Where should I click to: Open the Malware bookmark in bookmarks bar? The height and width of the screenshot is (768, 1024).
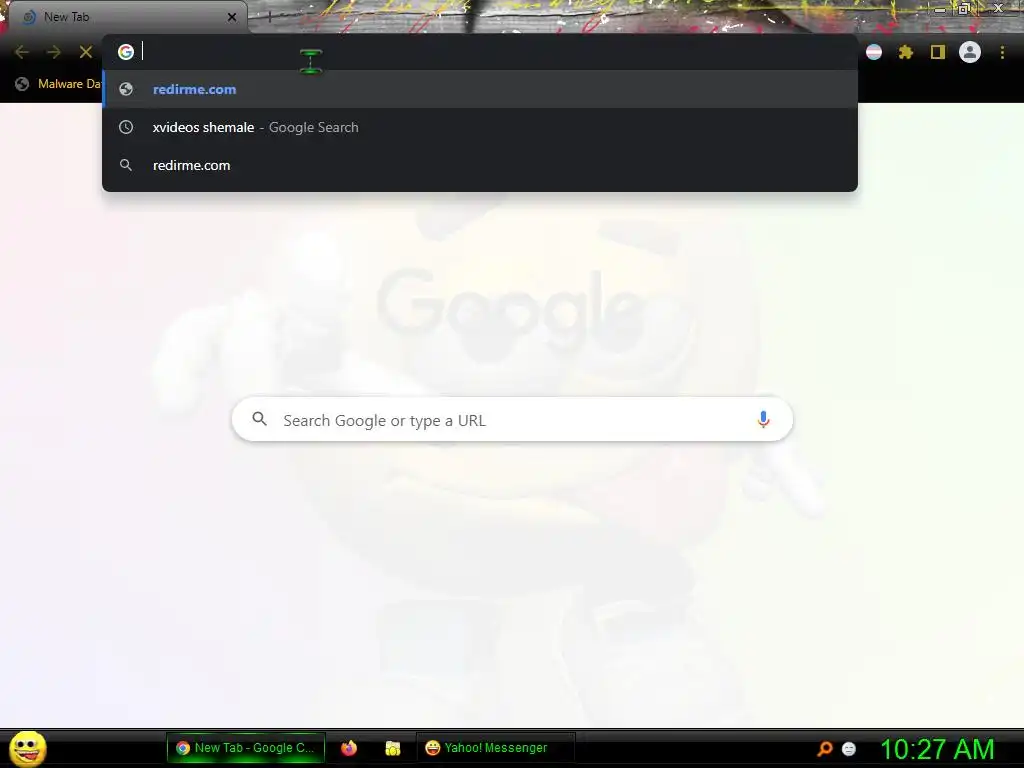[x=59, y=84]
